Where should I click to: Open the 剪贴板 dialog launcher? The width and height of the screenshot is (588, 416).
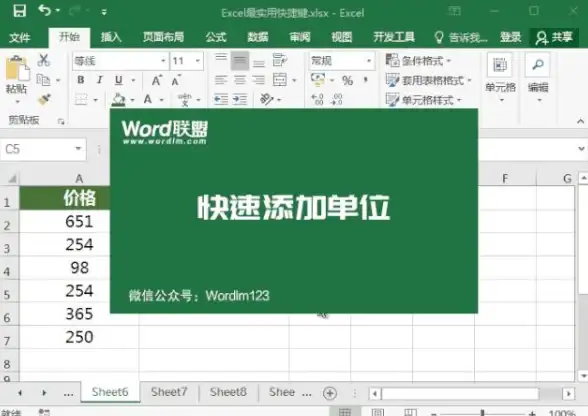click(61, 121)
